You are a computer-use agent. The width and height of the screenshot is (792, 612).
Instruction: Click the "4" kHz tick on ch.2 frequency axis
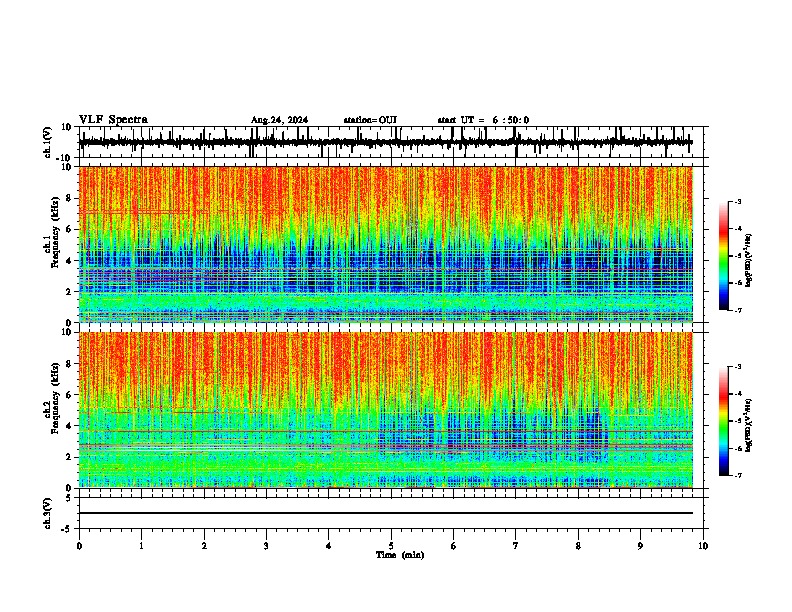click(70, 426)
